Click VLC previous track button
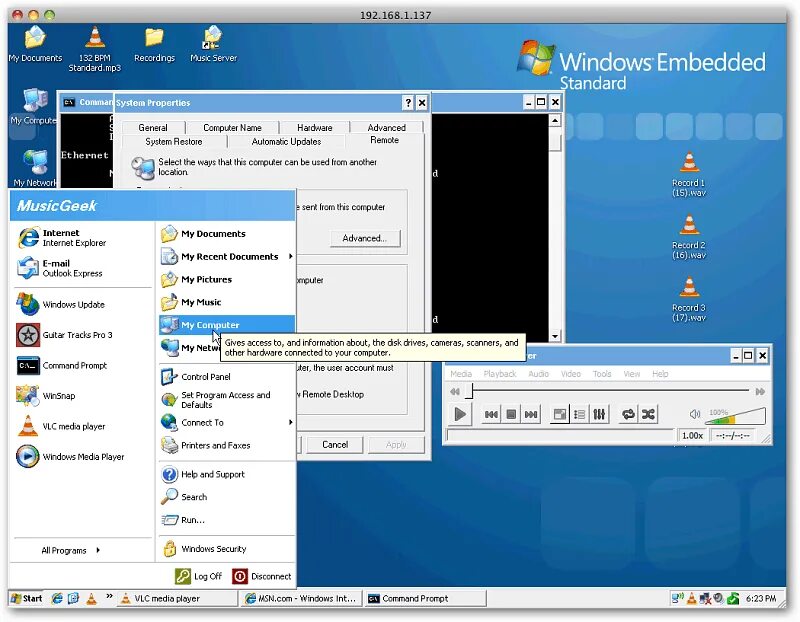This screenshot has height=622, width=800. [x=491, y=414]
